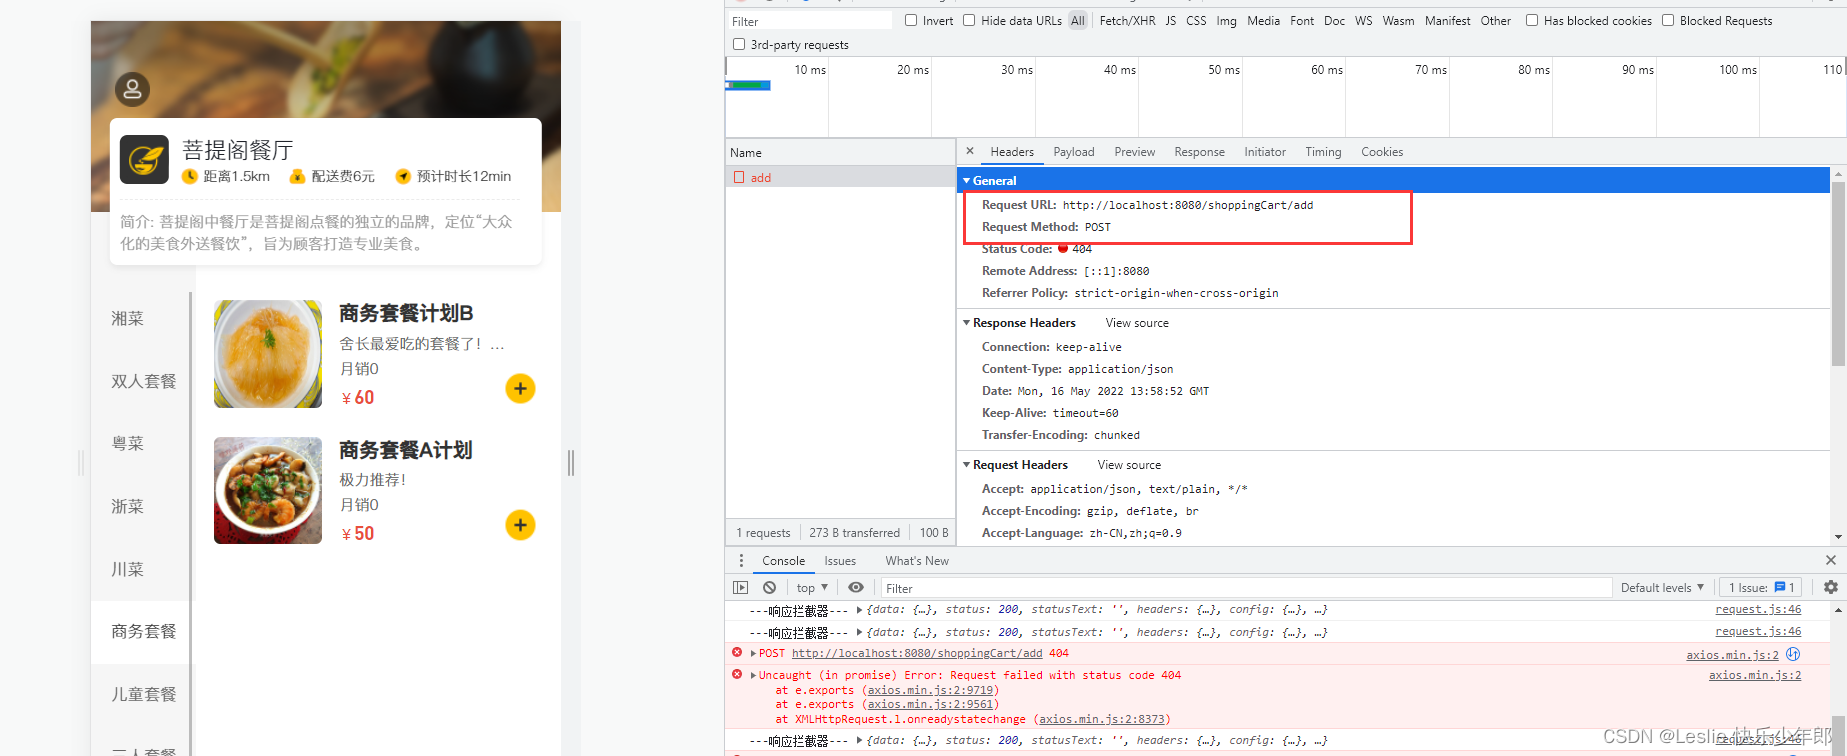
Task: Add 商务套餐A计划 to cart
Action: 520,525
